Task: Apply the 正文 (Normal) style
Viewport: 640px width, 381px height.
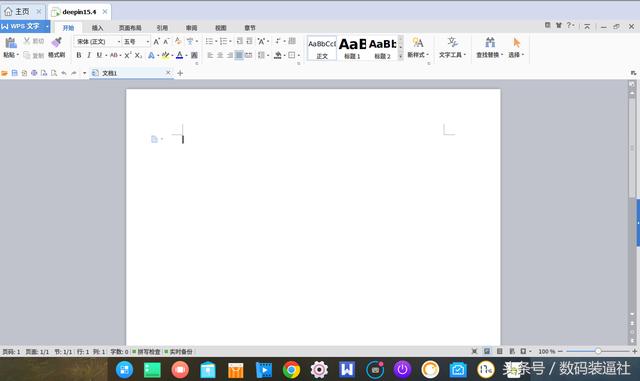Action: pos(322,48)
